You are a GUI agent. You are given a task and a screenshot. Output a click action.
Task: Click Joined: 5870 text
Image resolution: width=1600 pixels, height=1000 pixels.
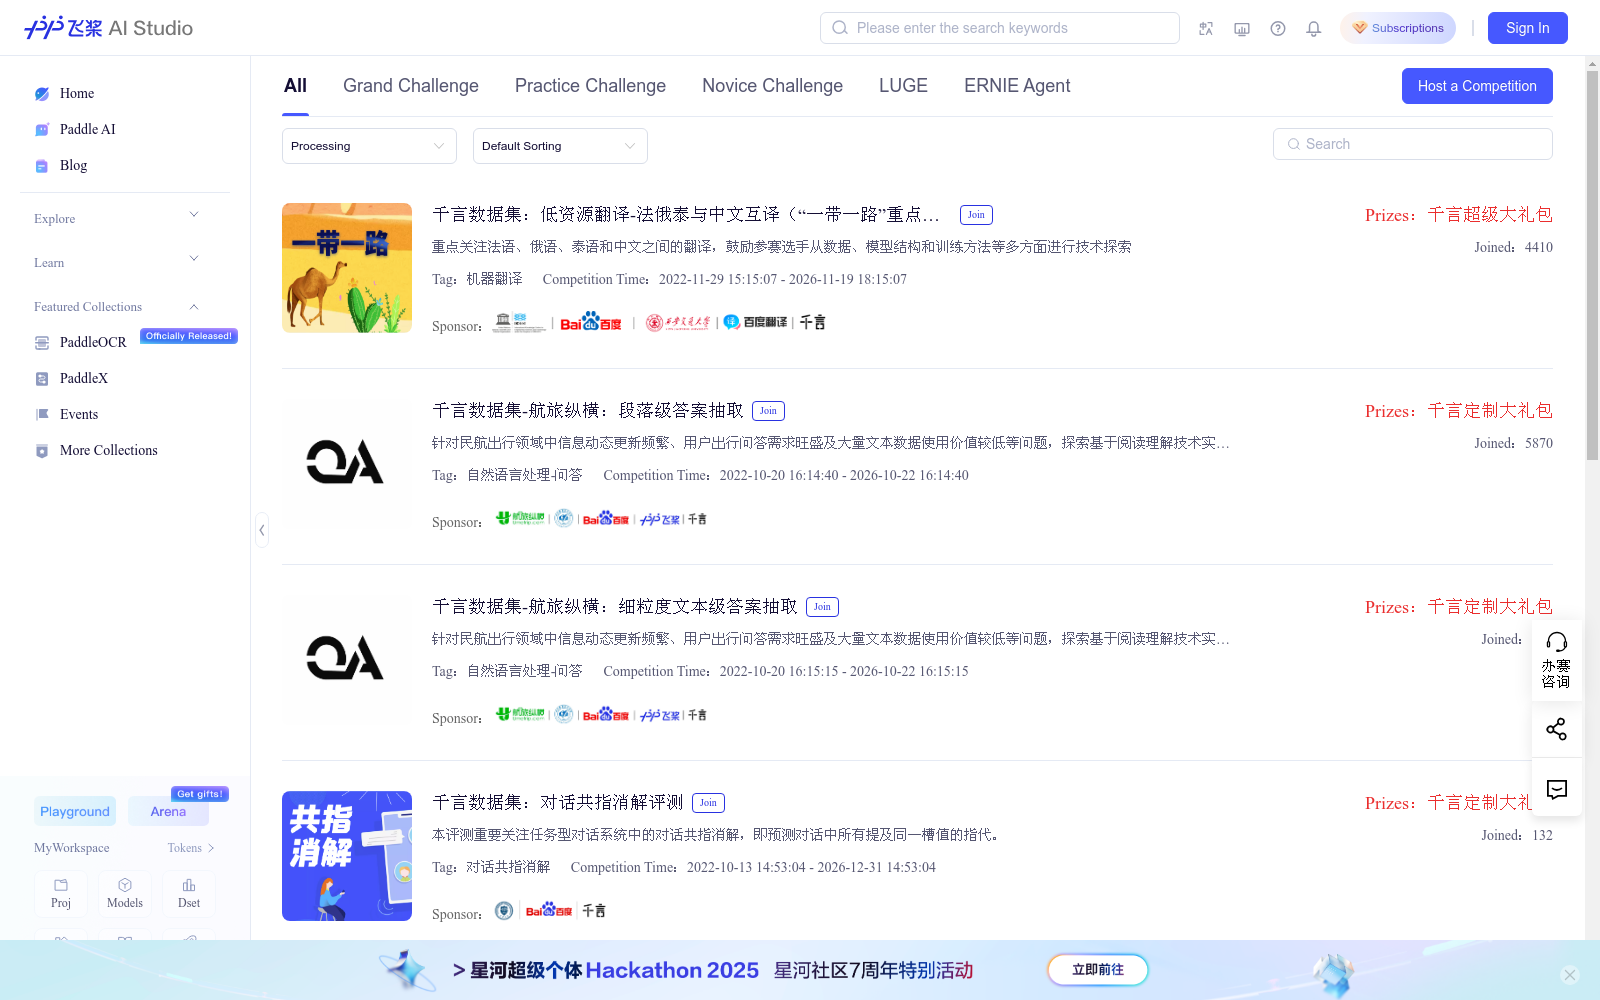tap(1513, 444)
